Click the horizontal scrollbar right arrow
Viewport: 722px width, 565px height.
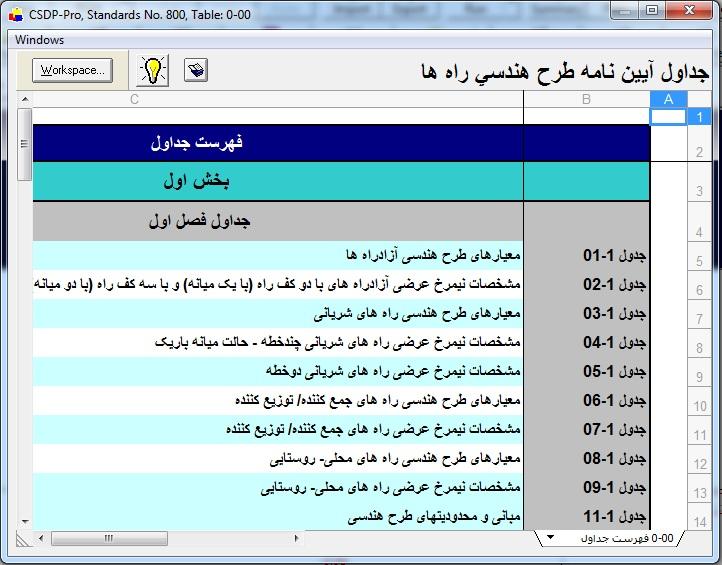(x=296, y=538)
